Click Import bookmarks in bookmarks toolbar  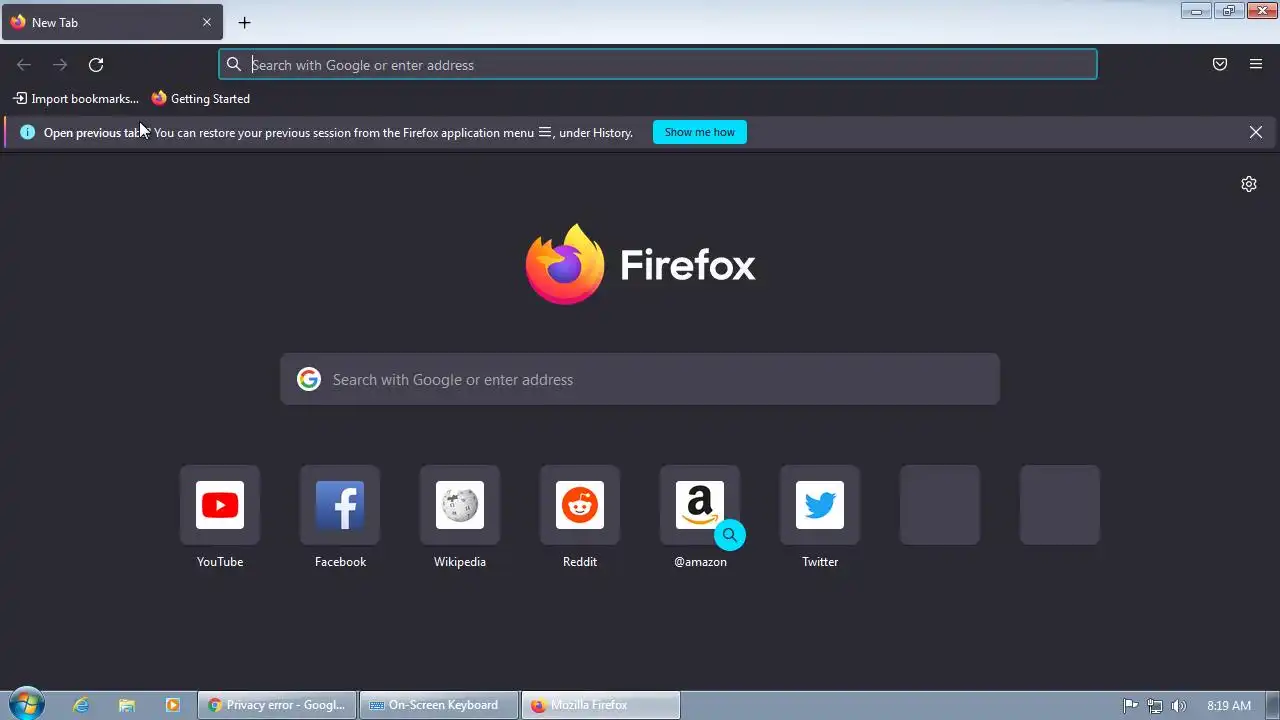tap(76, 99)
